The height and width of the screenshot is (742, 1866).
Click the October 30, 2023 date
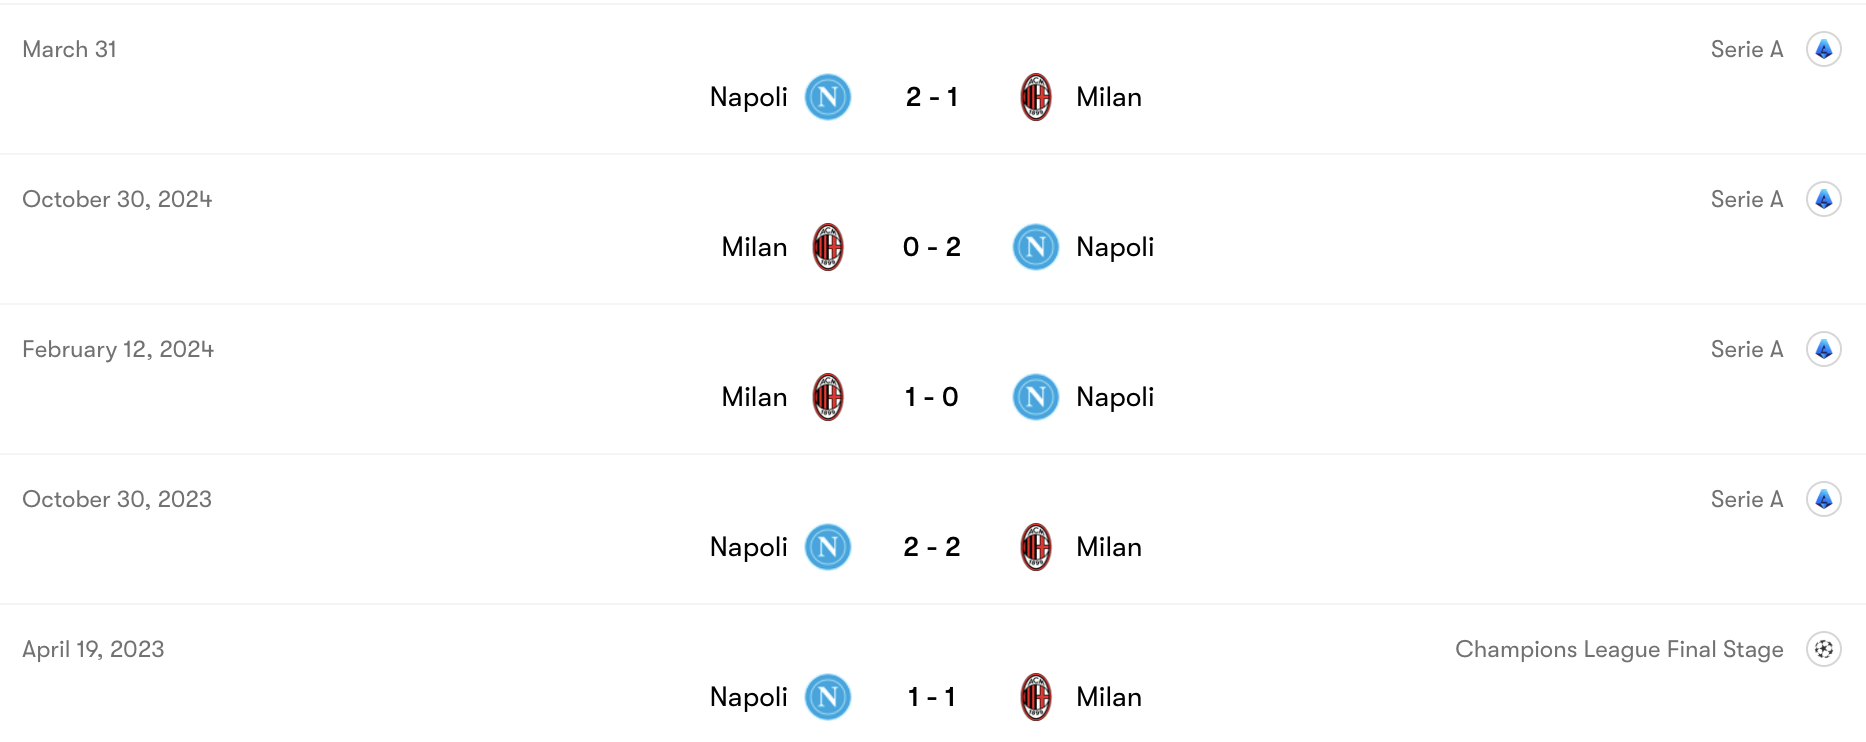click(117, 498)
